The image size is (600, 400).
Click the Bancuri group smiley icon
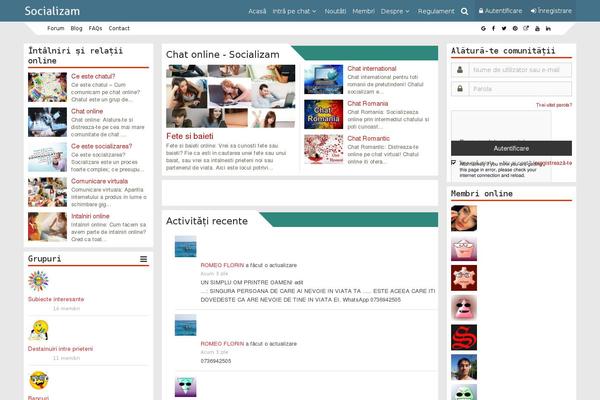pos(38,380)
